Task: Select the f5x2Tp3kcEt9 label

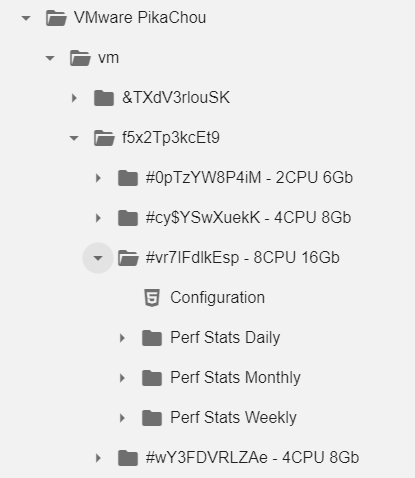Action: [x=171, y=138]
